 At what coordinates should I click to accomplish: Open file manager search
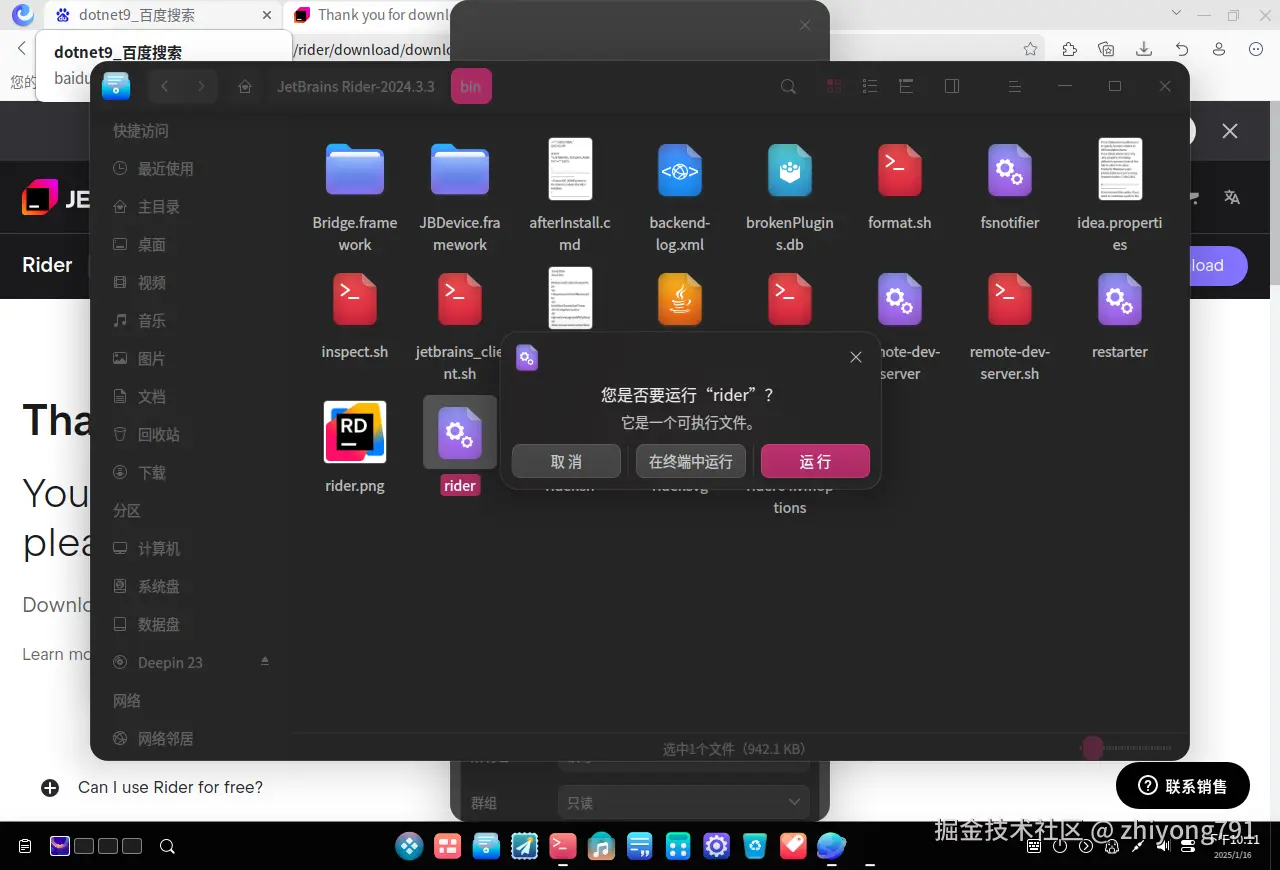788,87
